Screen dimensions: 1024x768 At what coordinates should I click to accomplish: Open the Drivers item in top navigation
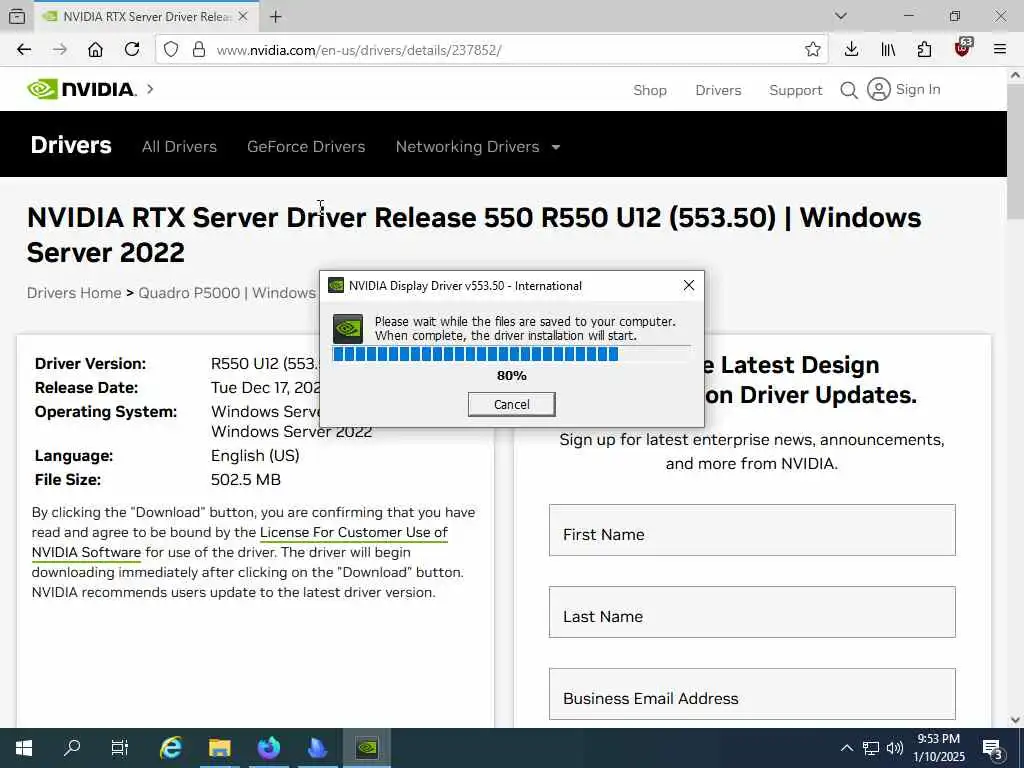[x=718, y=90]
